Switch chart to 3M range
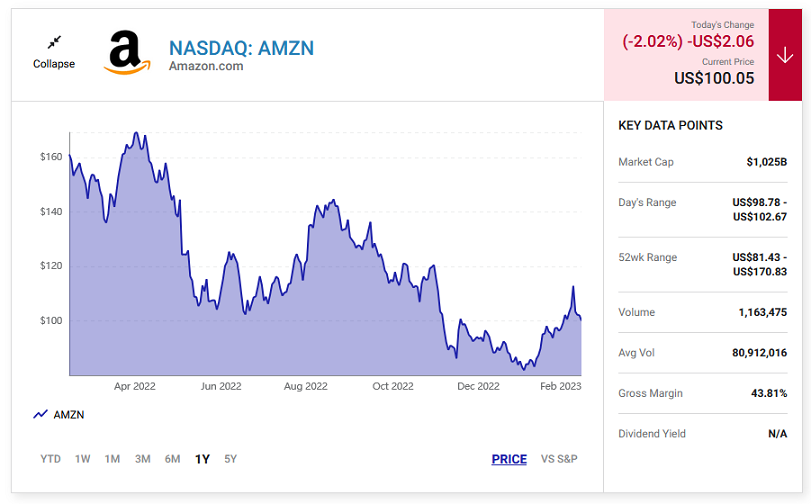Viewport: 811px width, 504px height. (142, 459)
